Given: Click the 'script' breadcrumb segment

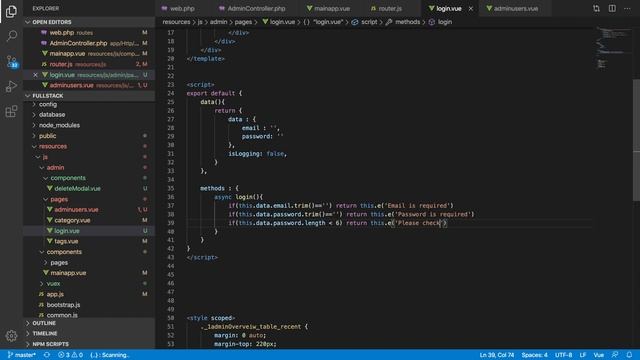Looking at the screenshot, I should tap(369, 22).
